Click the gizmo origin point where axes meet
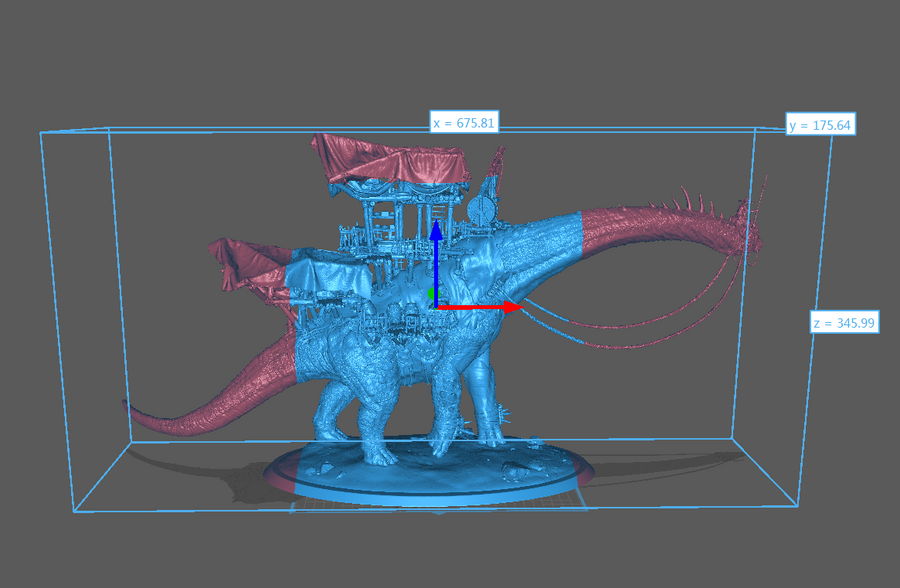The height and width of the screenshot is (588, 900). coord(437,310)
